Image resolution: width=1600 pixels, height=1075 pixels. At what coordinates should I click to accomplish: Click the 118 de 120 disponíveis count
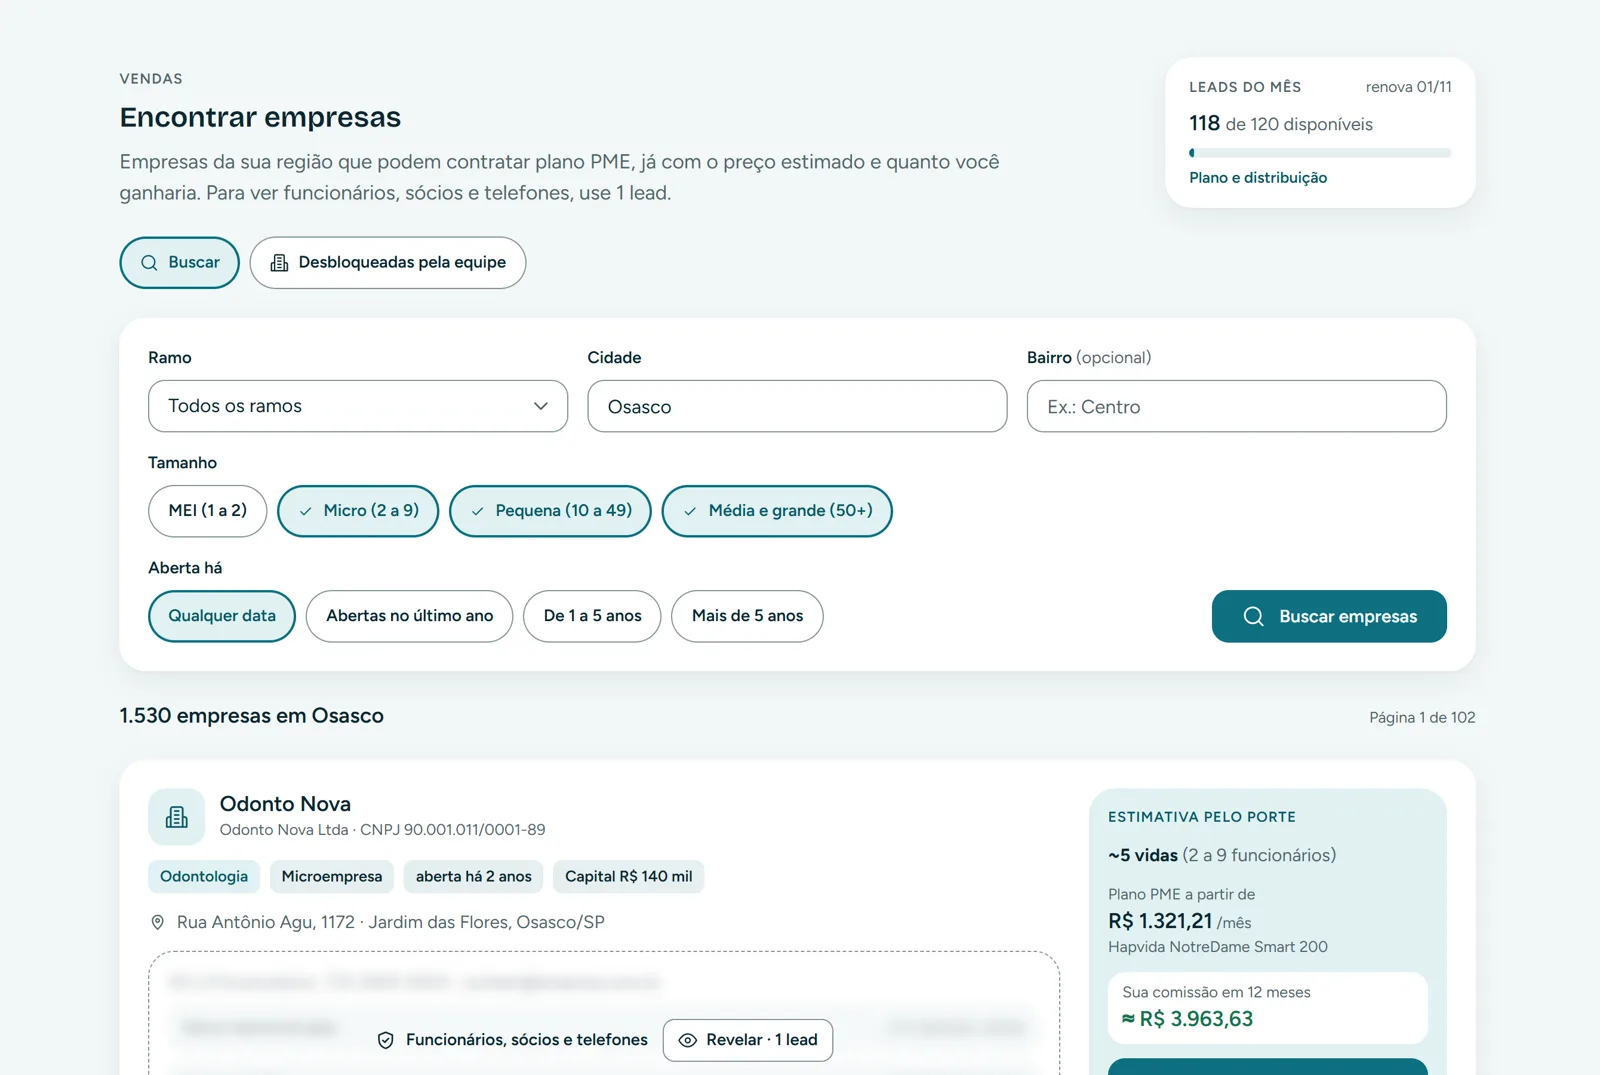coord(1281,124)
